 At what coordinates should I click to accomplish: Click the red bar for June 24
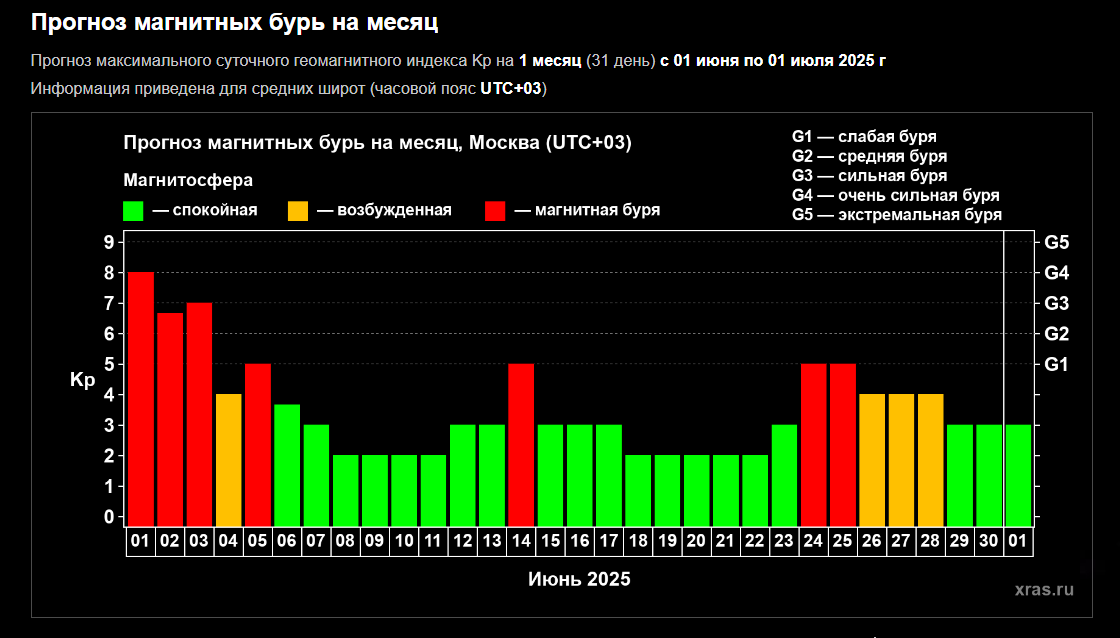[x=814, y=445]
